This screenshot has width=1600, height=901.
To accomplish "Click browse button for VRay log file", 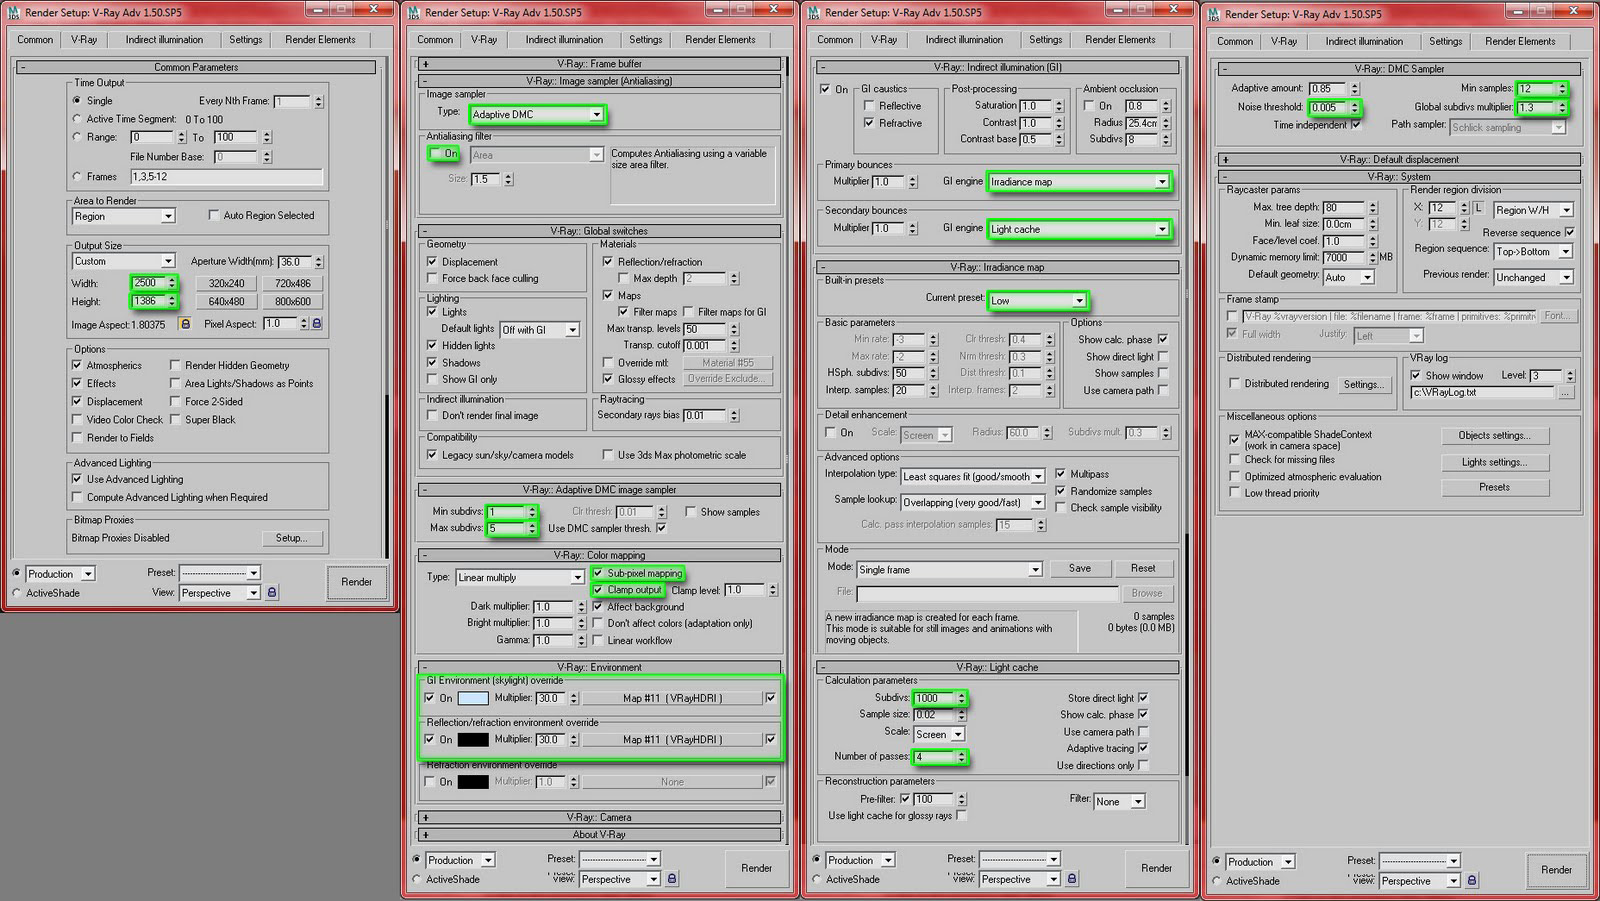I will coord(1565,393).
